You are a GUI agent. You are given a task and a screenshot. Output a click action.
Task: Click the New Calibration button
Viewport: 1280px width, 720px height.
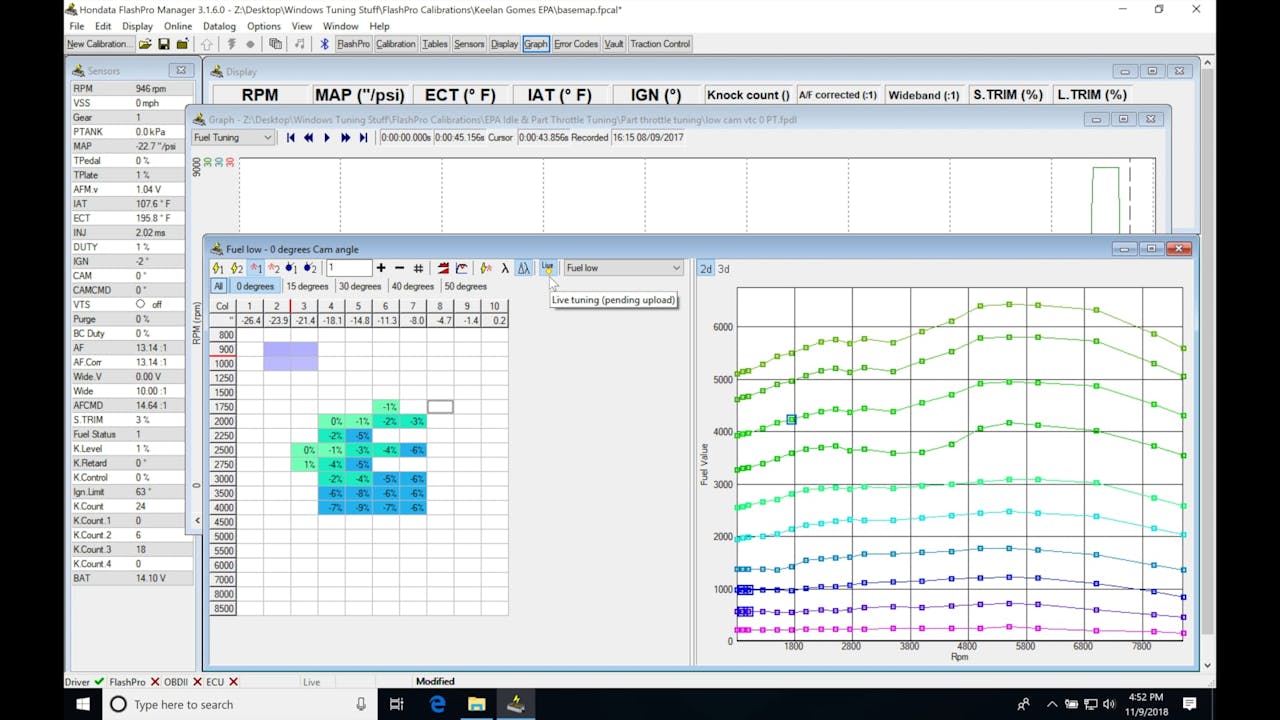click(98, 43)
